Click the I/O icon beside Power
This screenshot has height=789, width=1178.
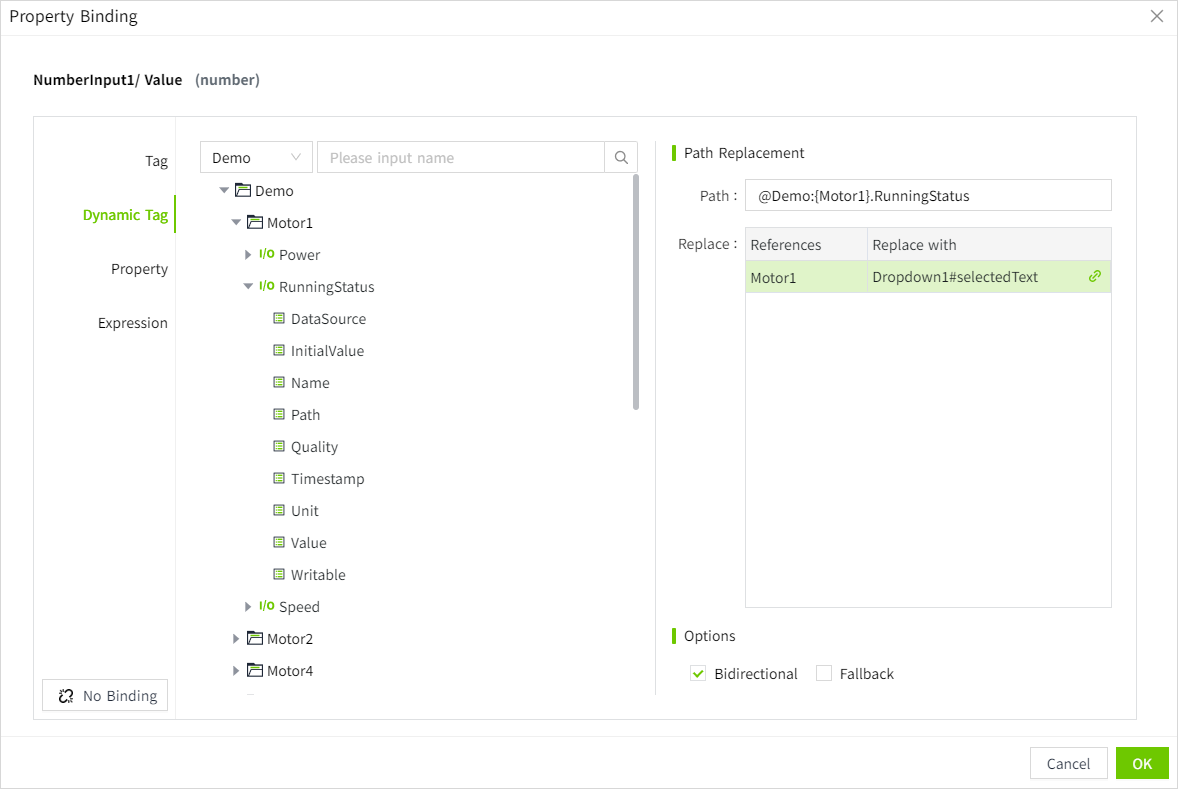tap(266, 255)
